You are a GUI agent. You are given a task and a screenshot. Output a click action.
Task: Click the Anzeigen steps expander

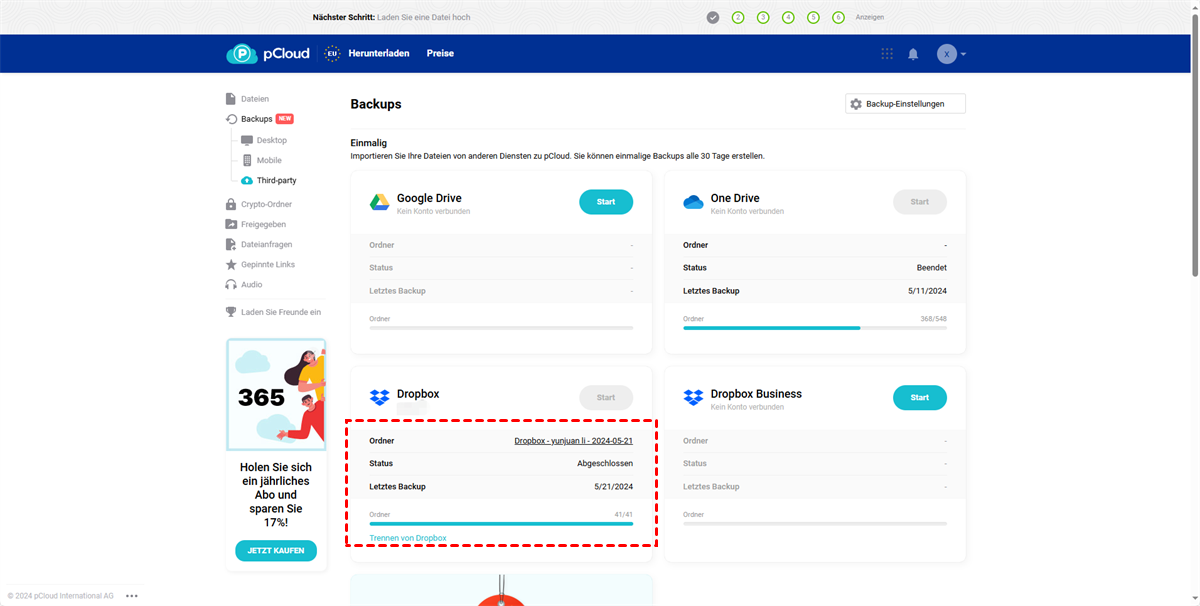pyautogui.click(x=869, y=17)
